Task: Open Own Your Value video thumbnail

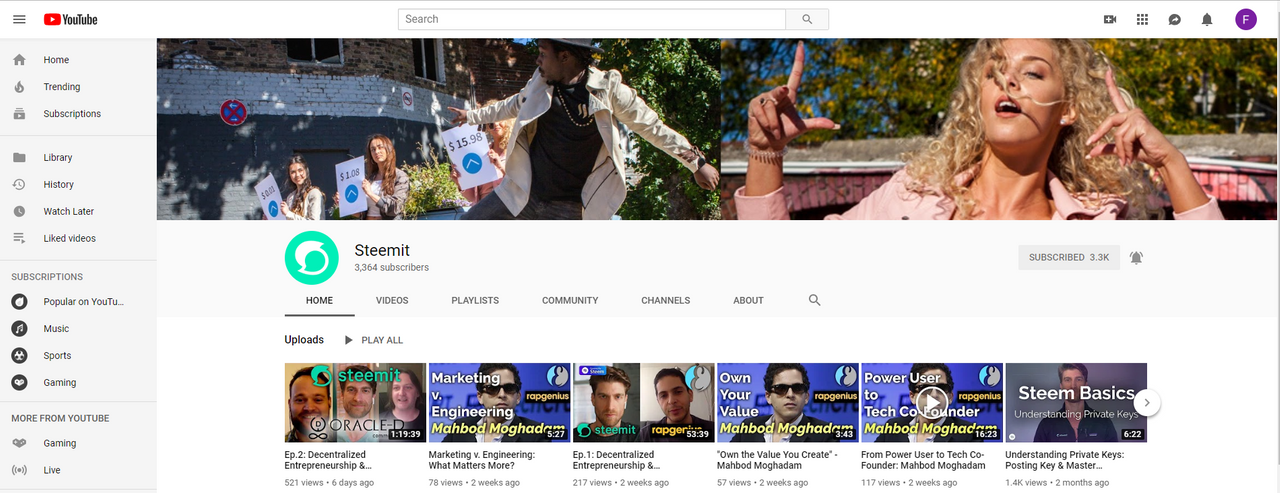Action: tap(788, 402)
